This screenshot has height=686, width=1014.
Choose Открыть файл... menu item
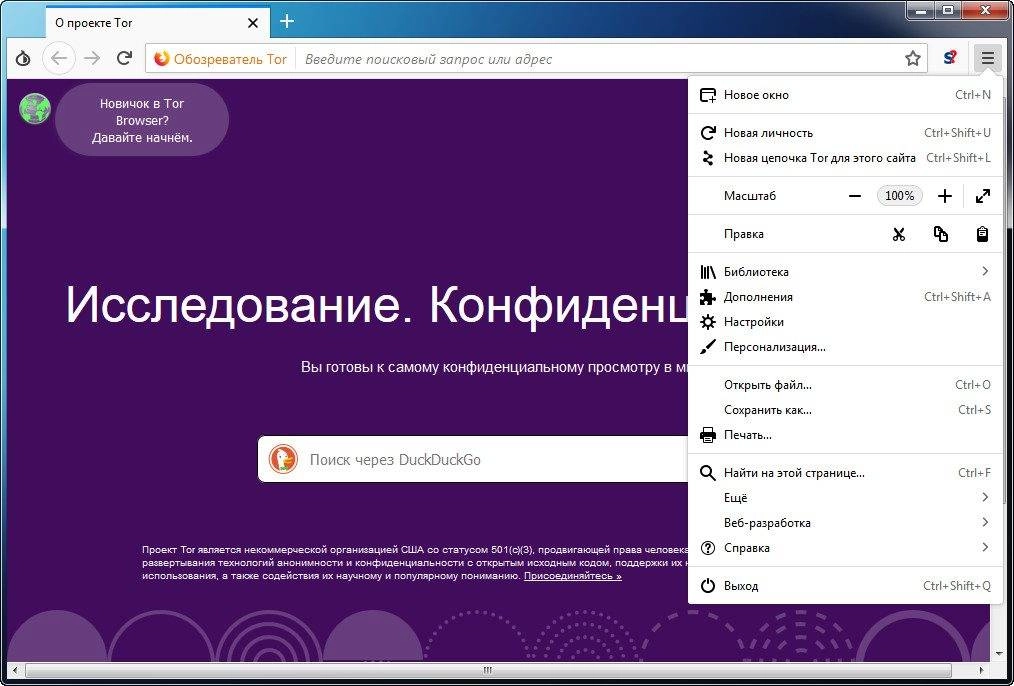(845, 385)
